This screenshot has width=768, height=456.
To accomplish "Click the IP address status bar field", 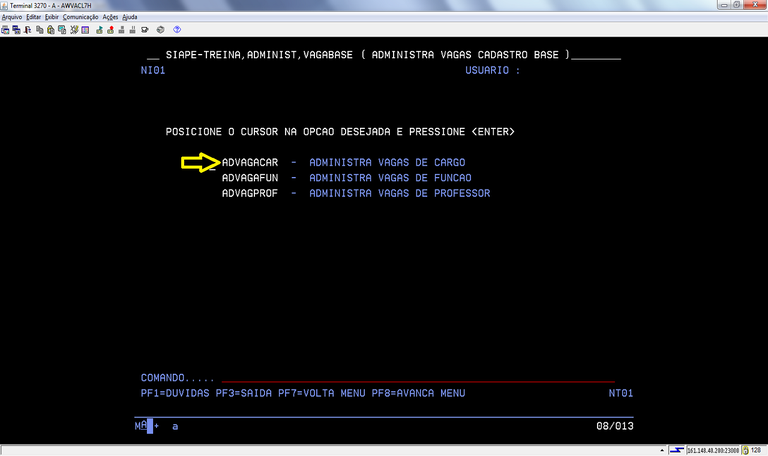I will [x=713, y=450].
